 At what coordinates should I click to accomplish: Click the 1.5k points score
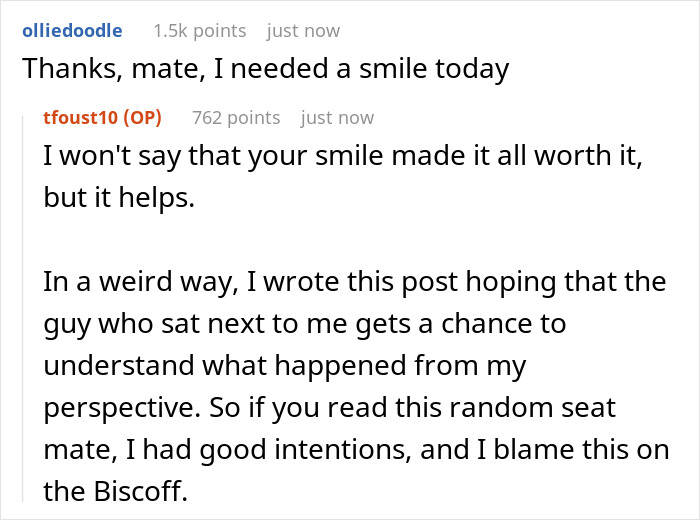point(199,30)
